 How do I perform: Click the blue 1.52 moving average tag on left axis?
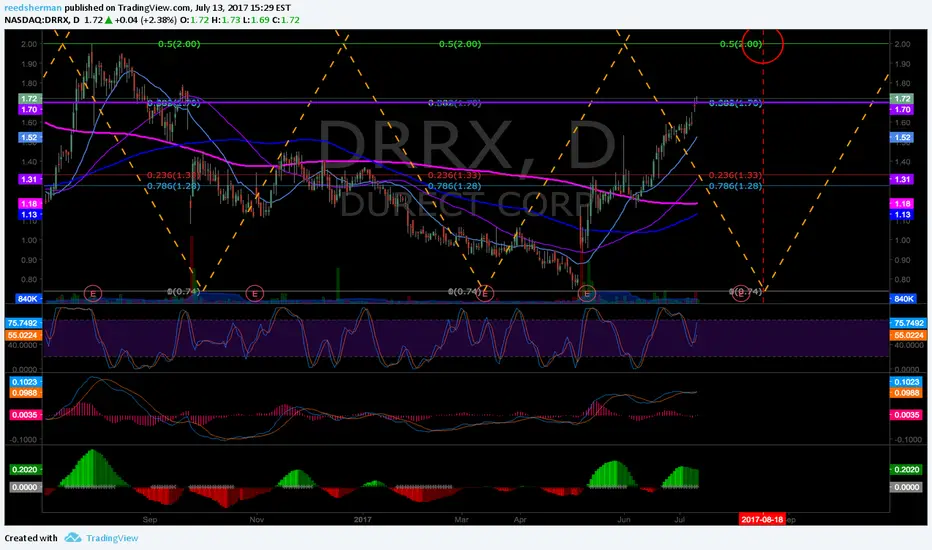point(29,137)
